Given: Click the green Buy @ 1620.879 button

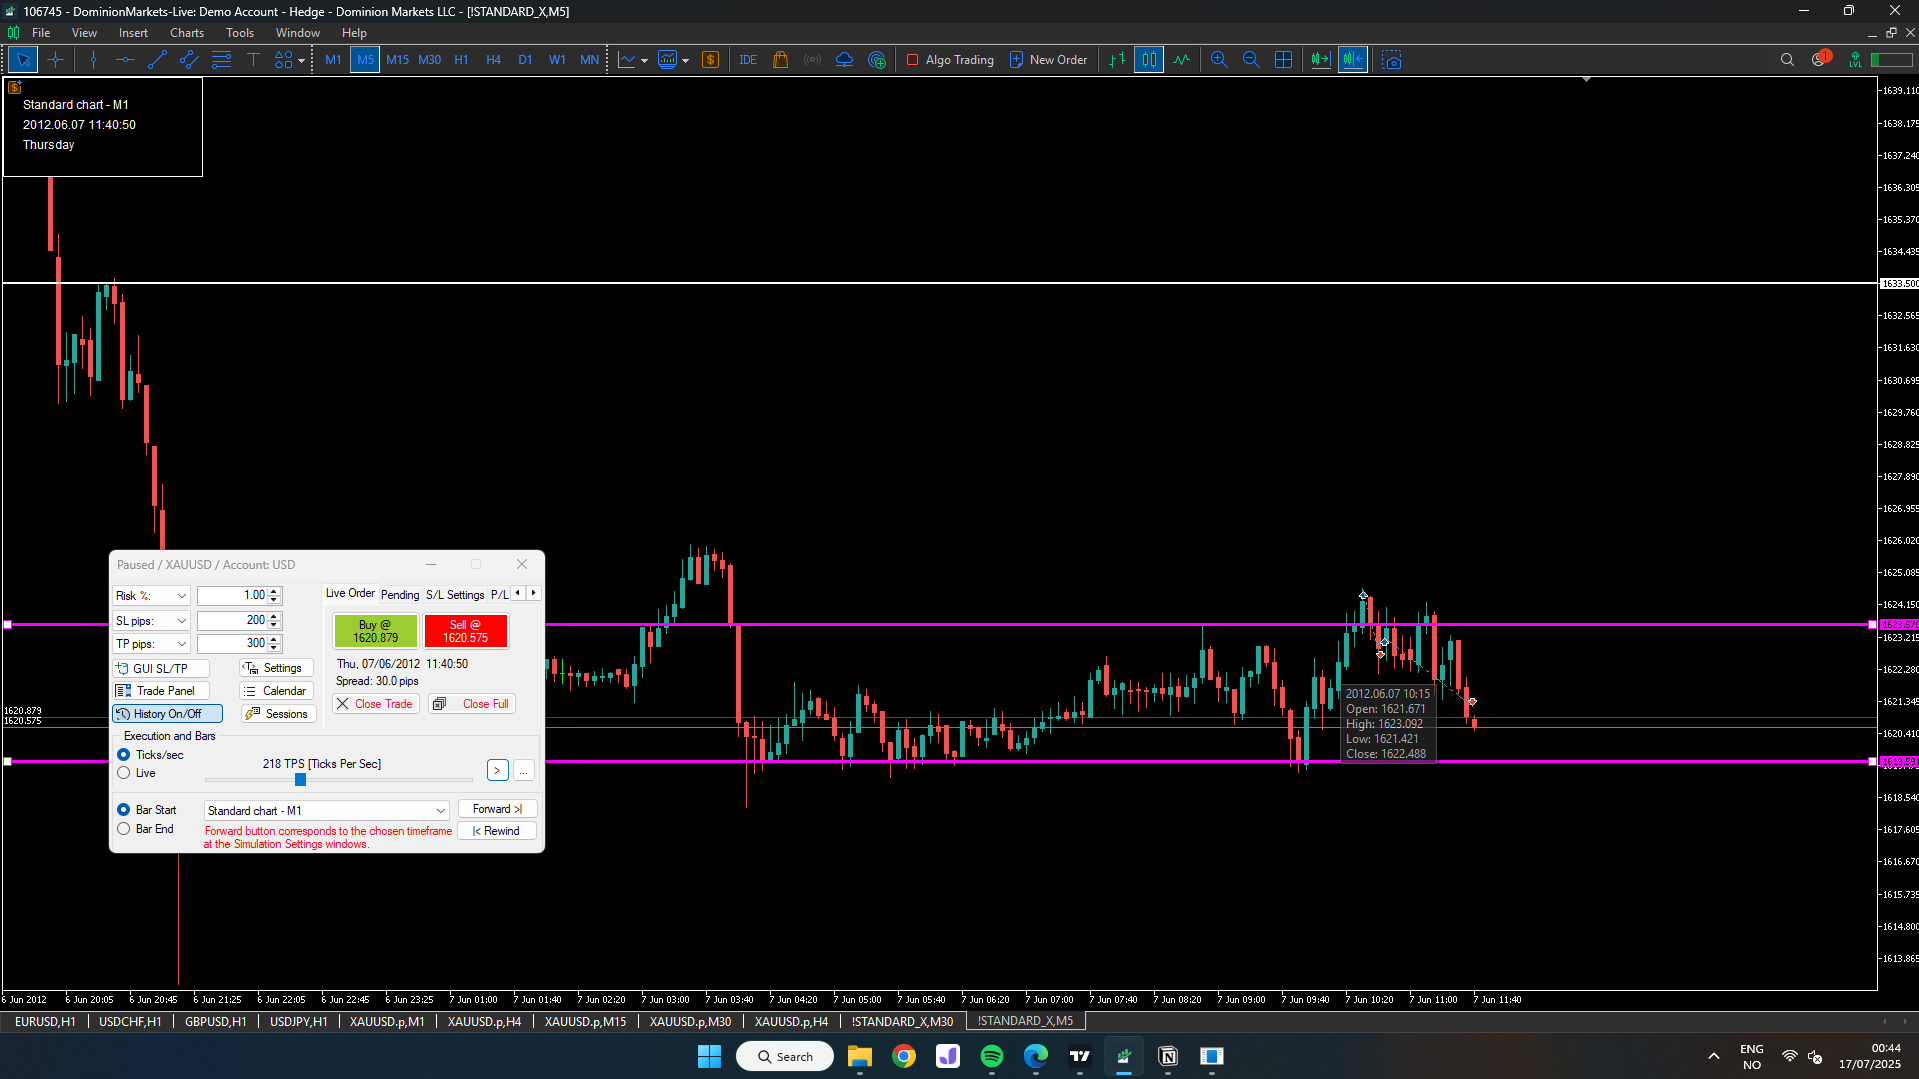Looking at the screenshot, I should pos(376,631).
